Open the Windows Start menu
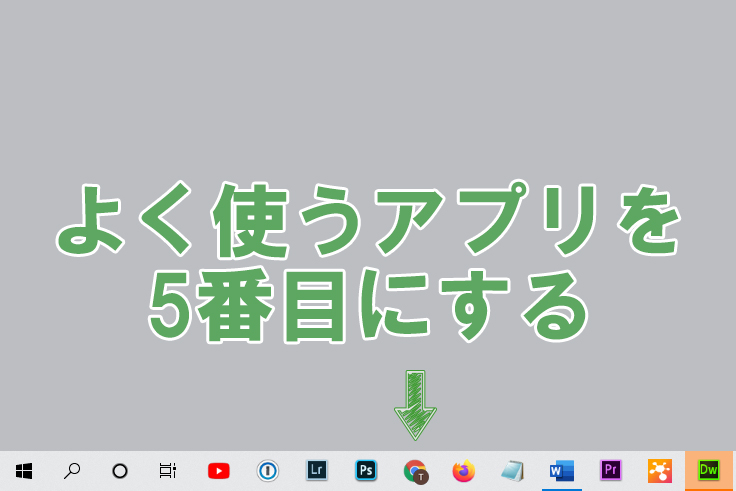 tap(24, 471)
